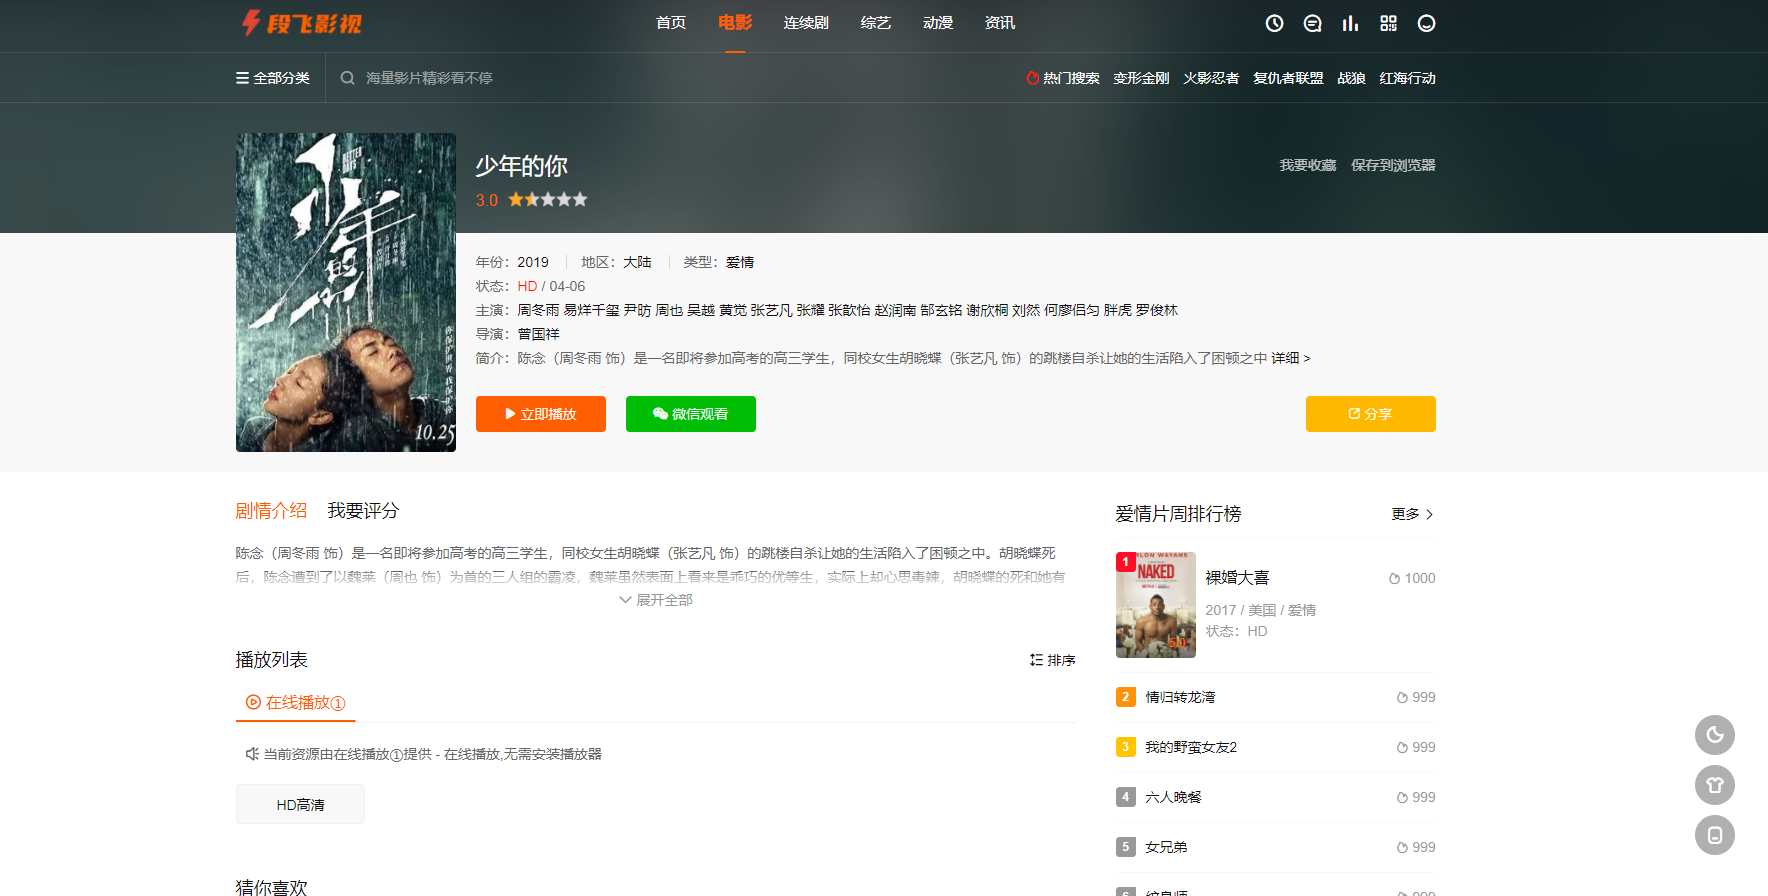Click the 立即播放 play button
This screenshot has width=1768, height=896.
tap(541, 414)
